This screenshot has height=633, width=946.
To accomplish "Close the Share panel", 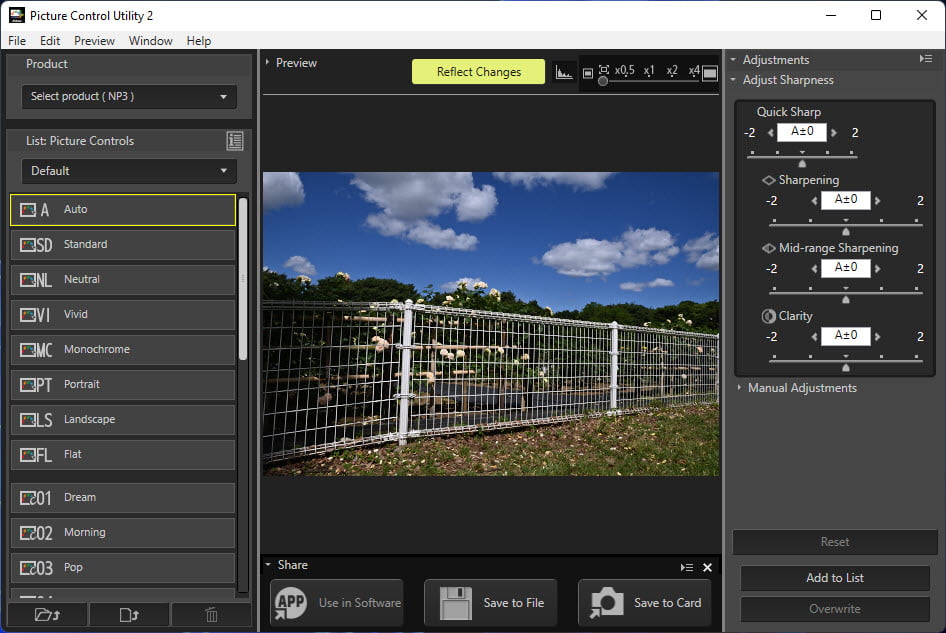I will [x=708, y=567].
